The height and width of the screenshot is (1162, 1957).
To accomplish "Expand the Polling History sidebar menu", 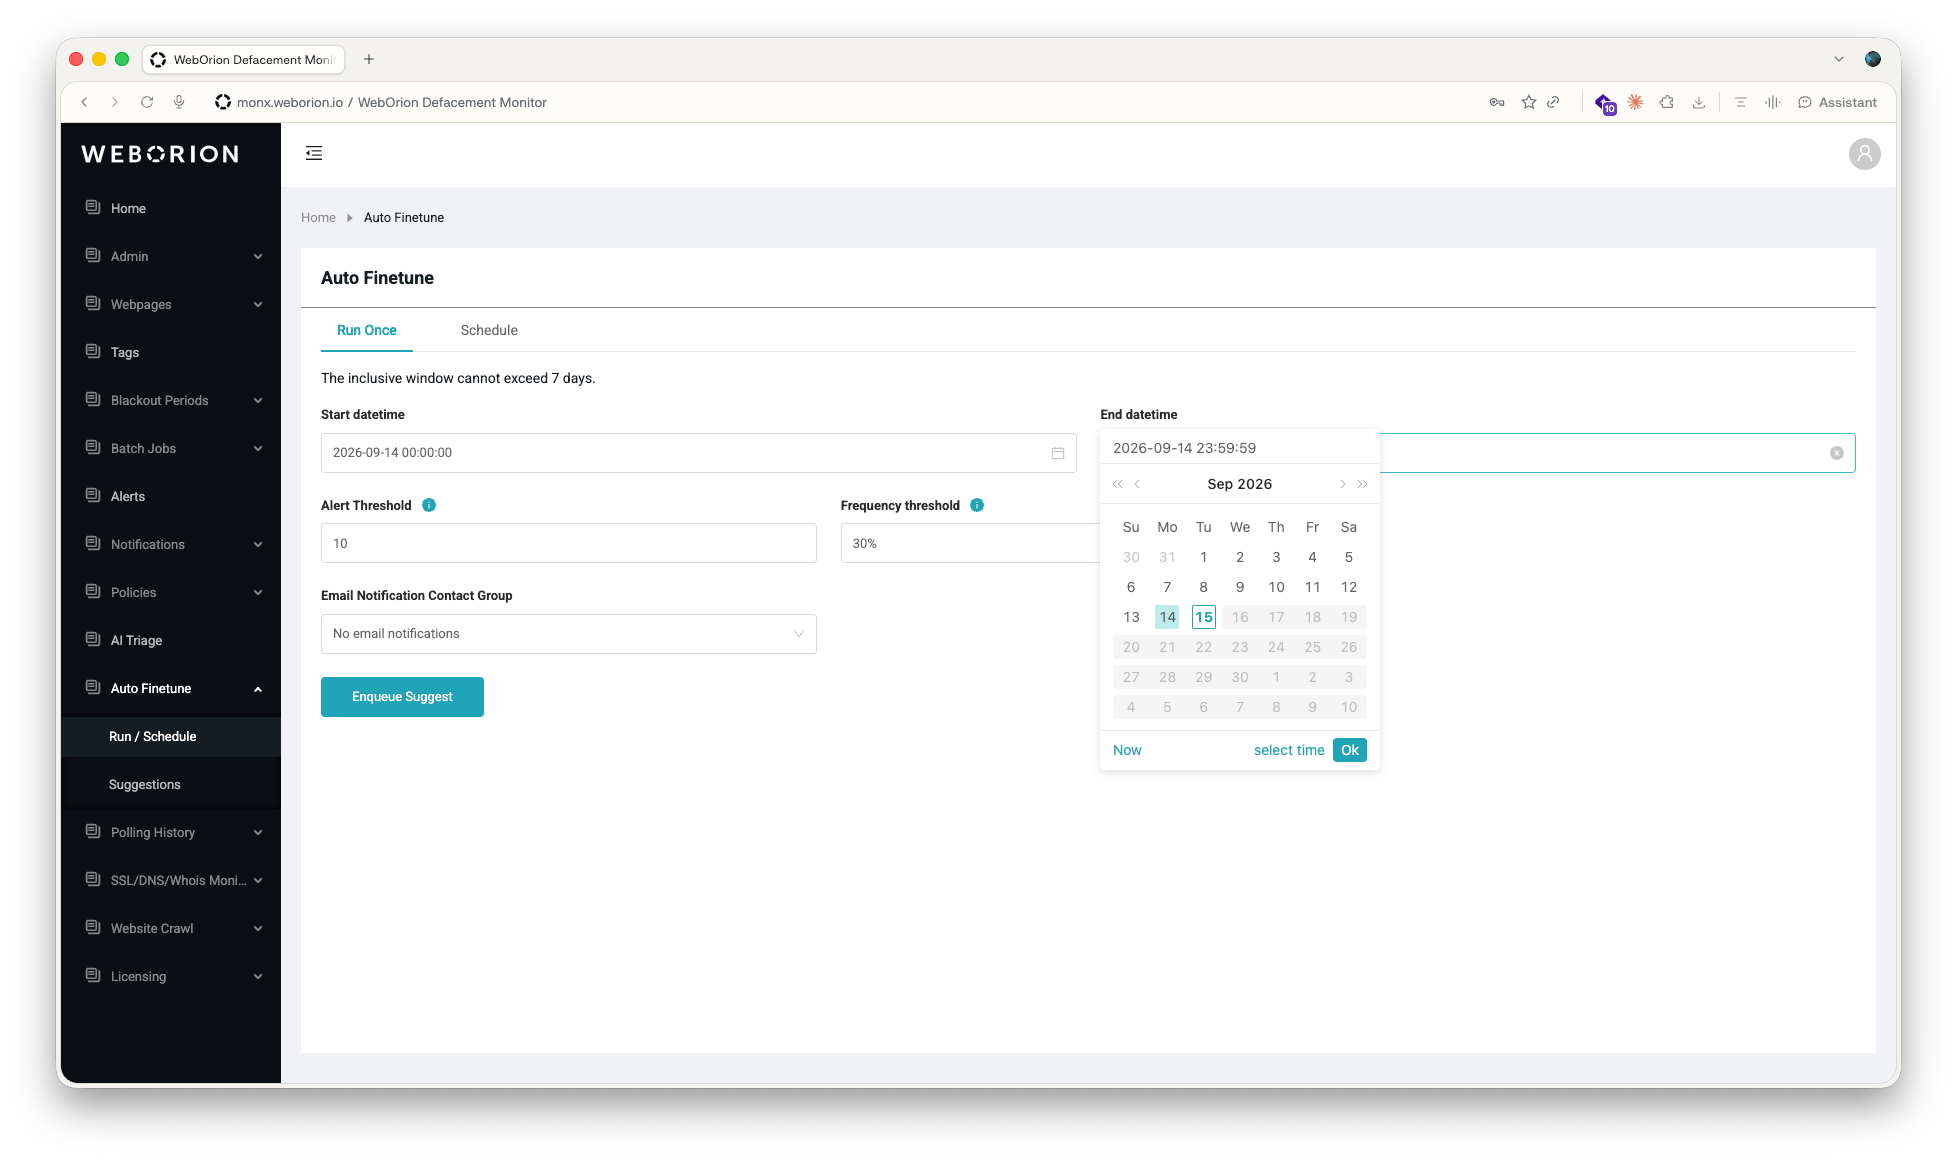I will click(171, 832).
